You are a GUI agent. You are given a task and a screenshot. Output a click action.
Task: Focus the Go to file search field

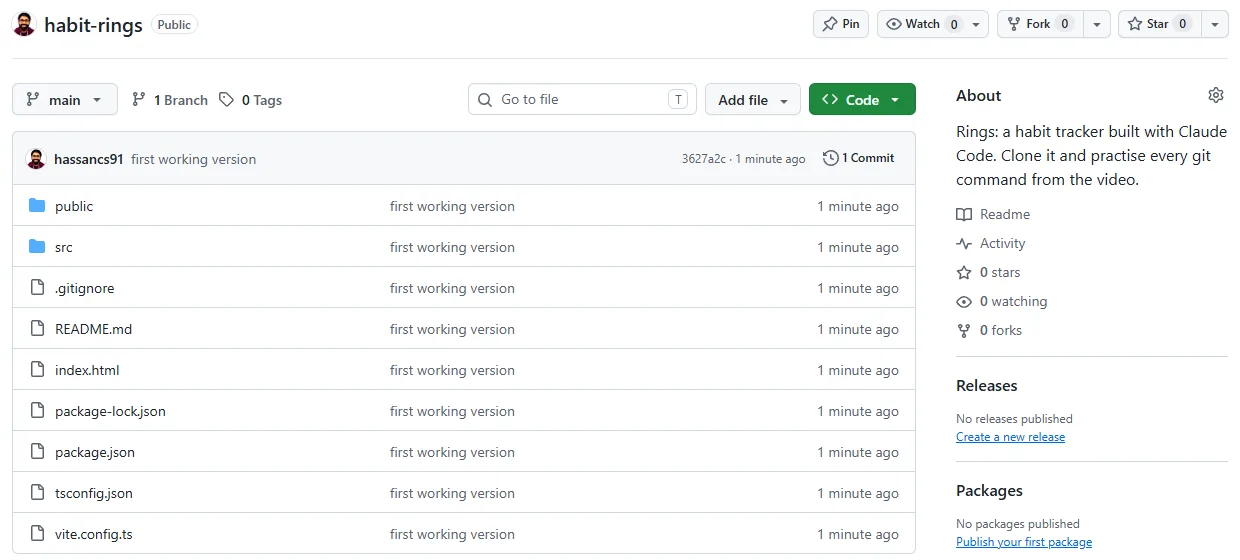point(582,99)
